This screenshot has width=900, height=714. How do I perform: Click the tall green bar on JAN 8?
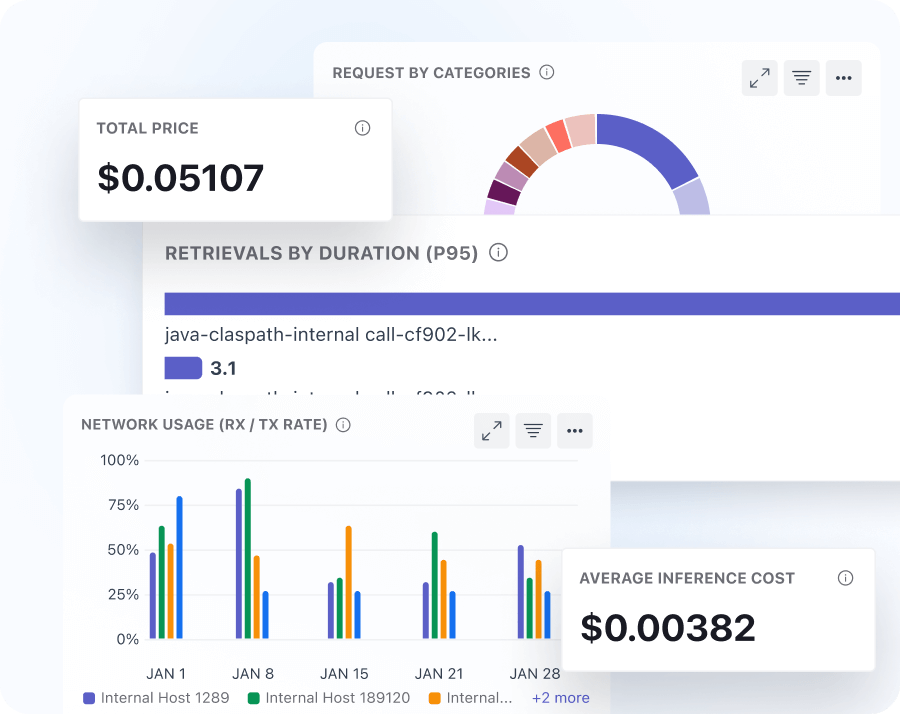click(248, 558)
